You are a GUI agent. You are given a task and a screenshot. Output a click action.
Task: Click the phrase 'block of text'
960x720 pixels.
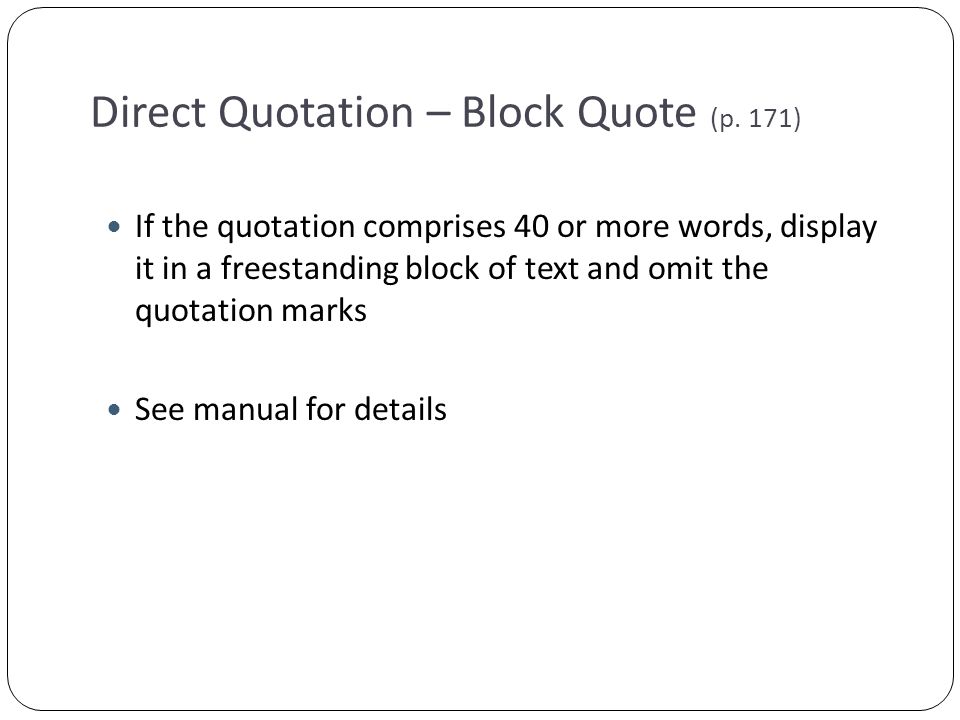[x=492, y=269]
